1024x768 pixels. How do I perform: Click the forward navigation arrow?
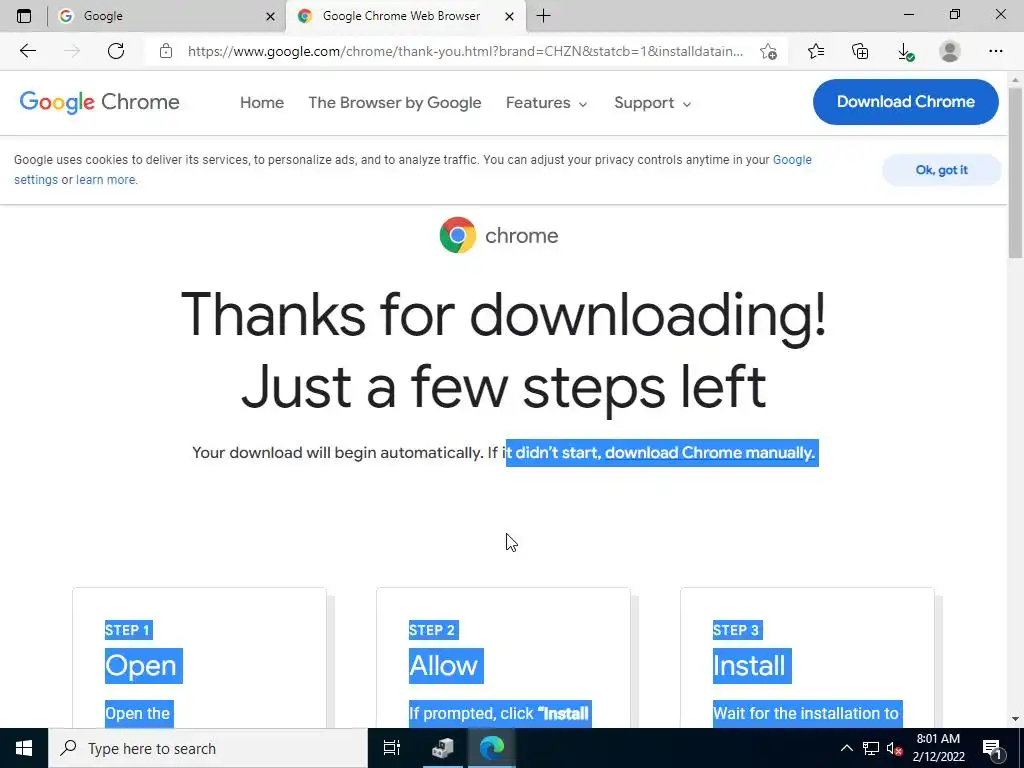tap(72, 51)
